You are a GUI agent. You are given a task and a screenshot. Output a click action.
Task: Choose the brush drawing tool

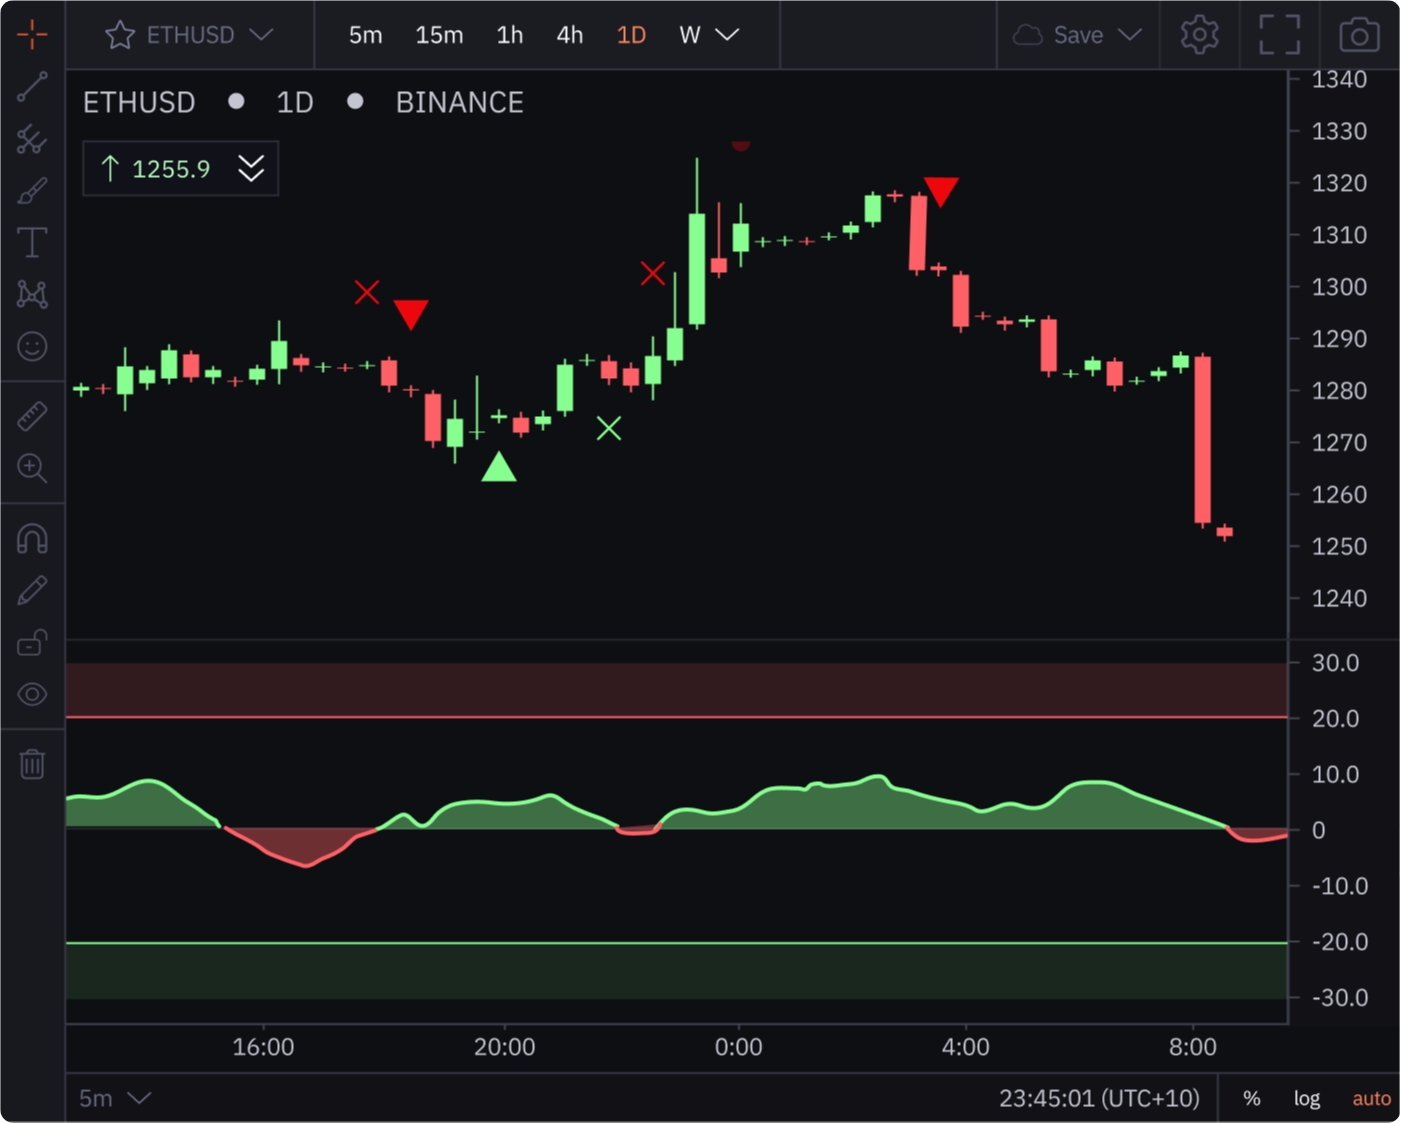point(32,190)
